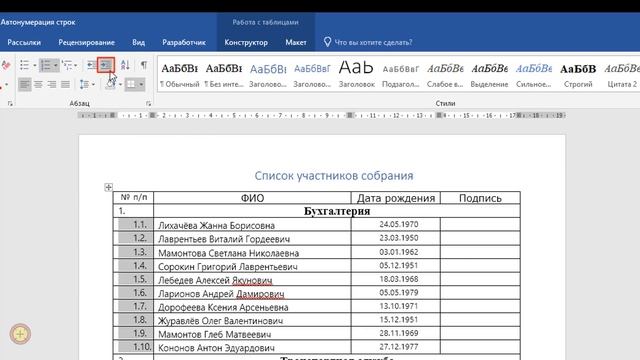The image size is (640, 360).
Task: Apply the Обычный style
Action: [179, 74]
